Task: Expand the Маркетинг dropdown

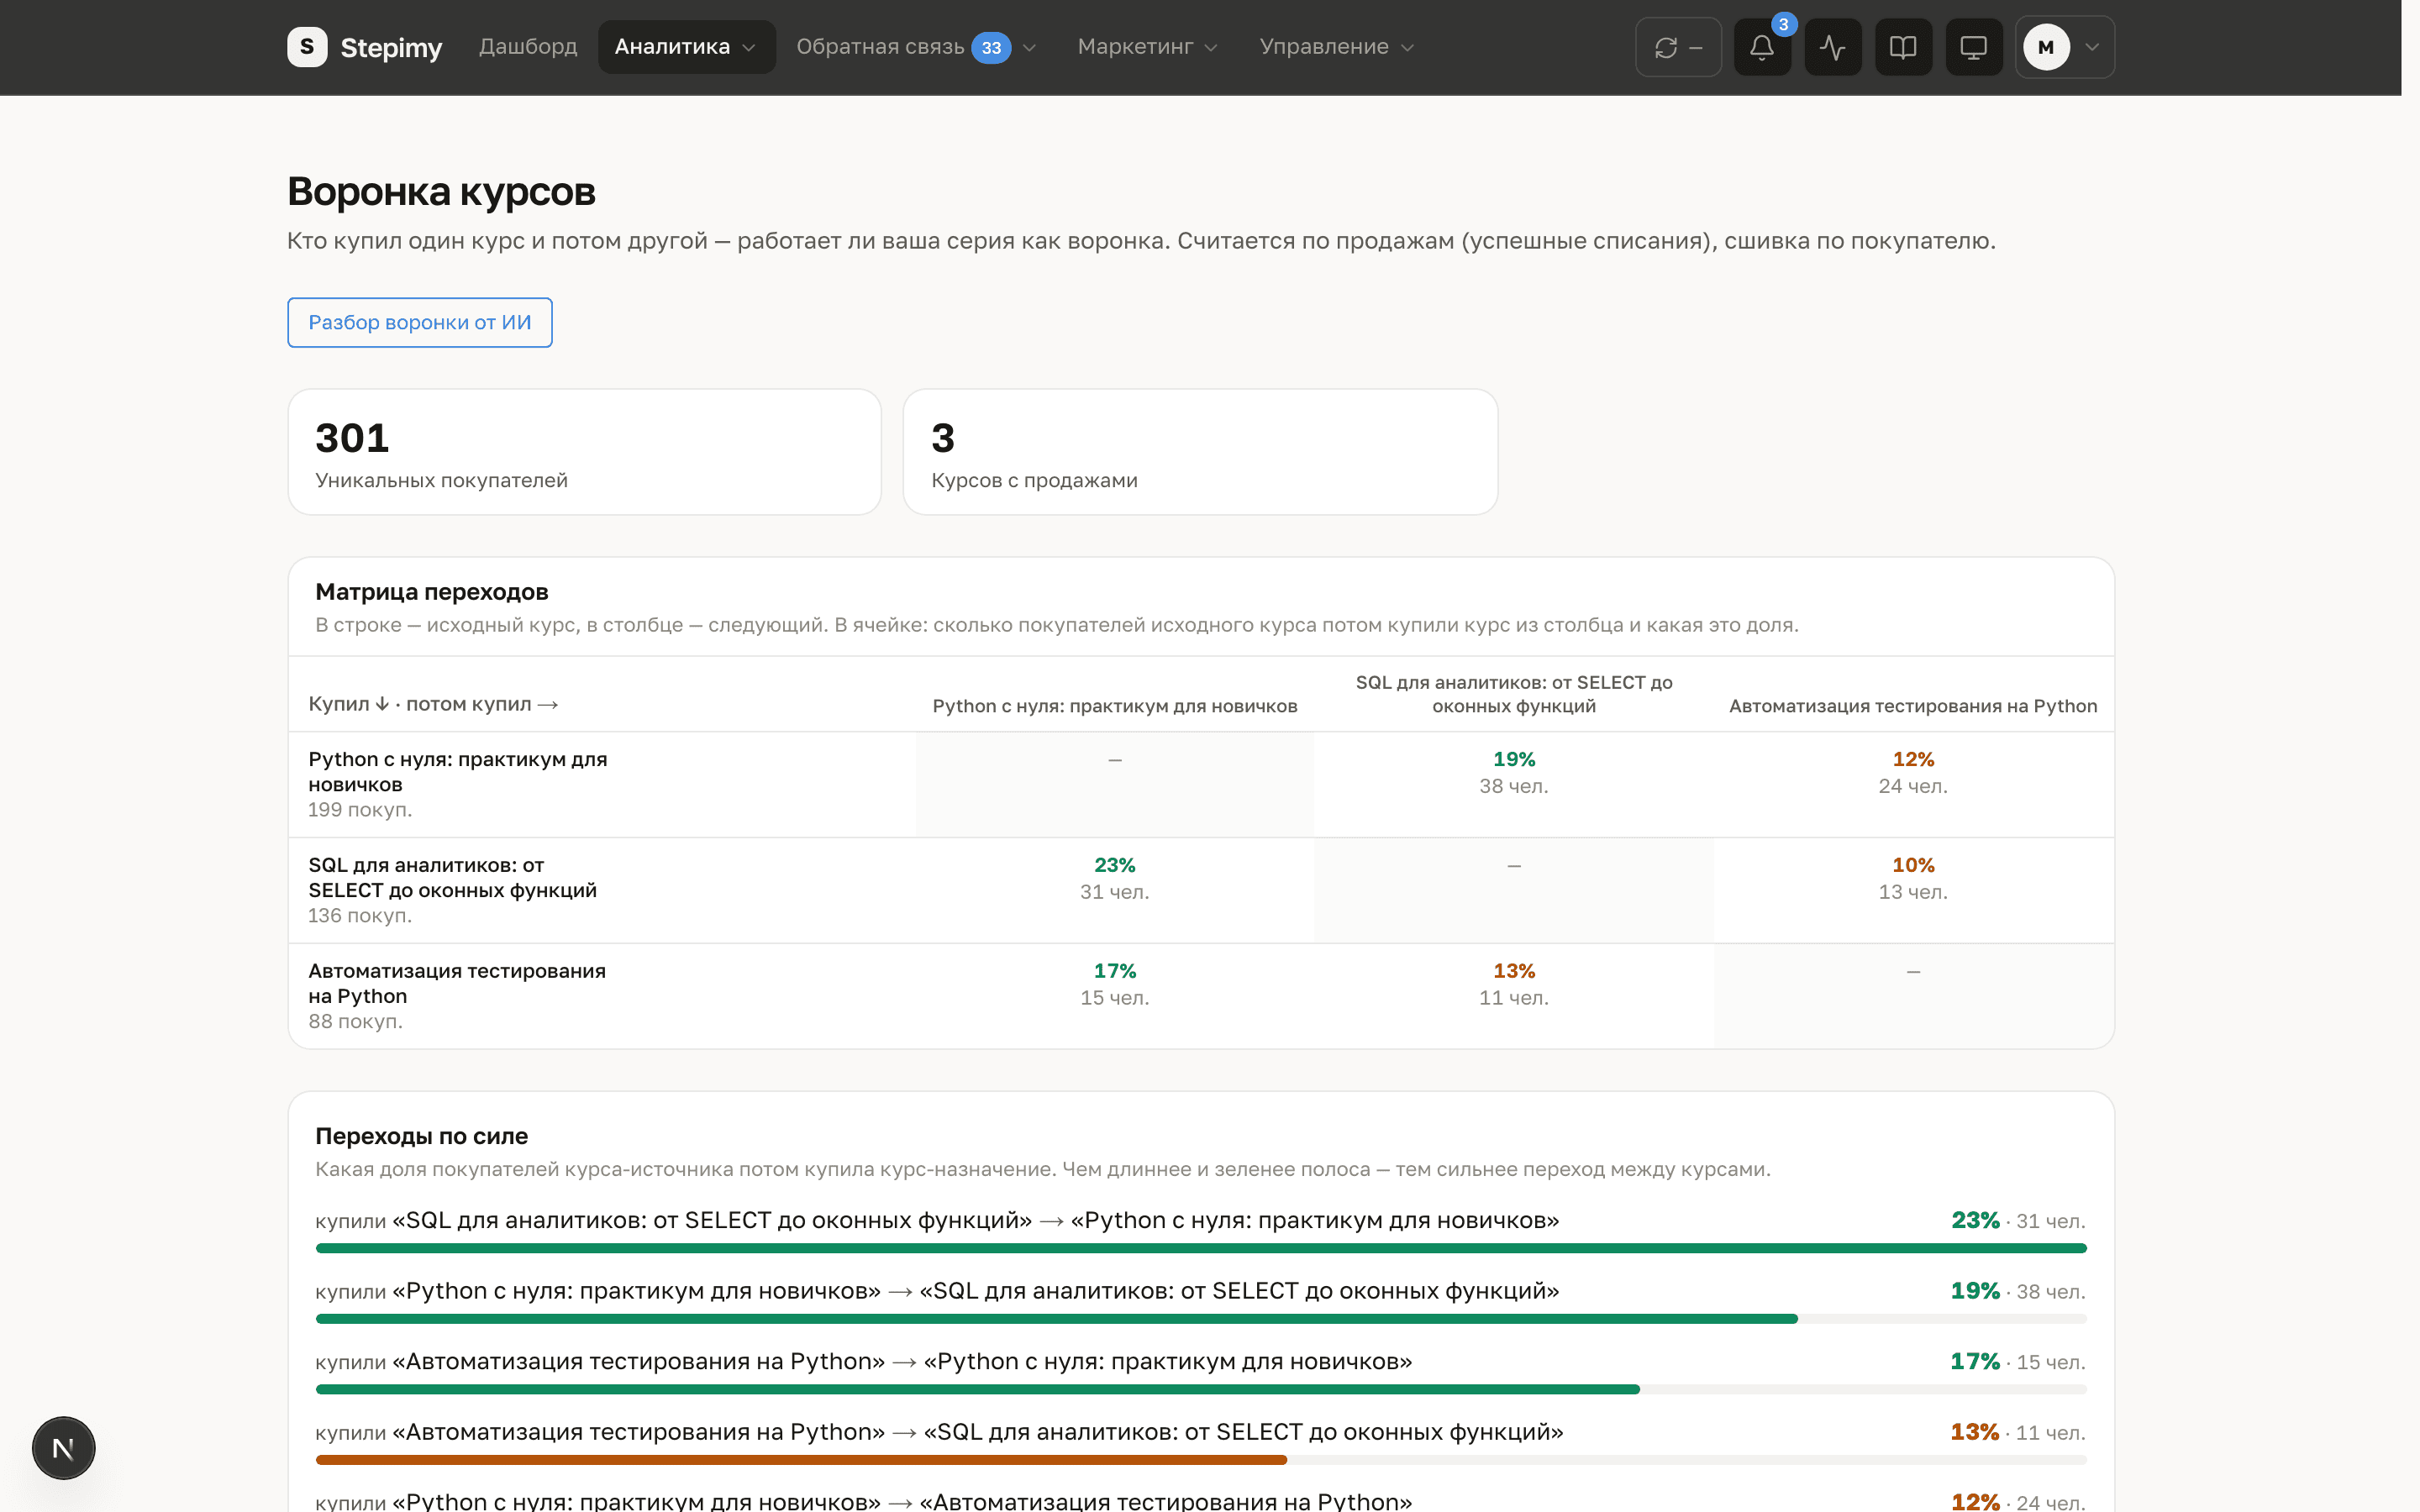Action: coord(1147,47)
